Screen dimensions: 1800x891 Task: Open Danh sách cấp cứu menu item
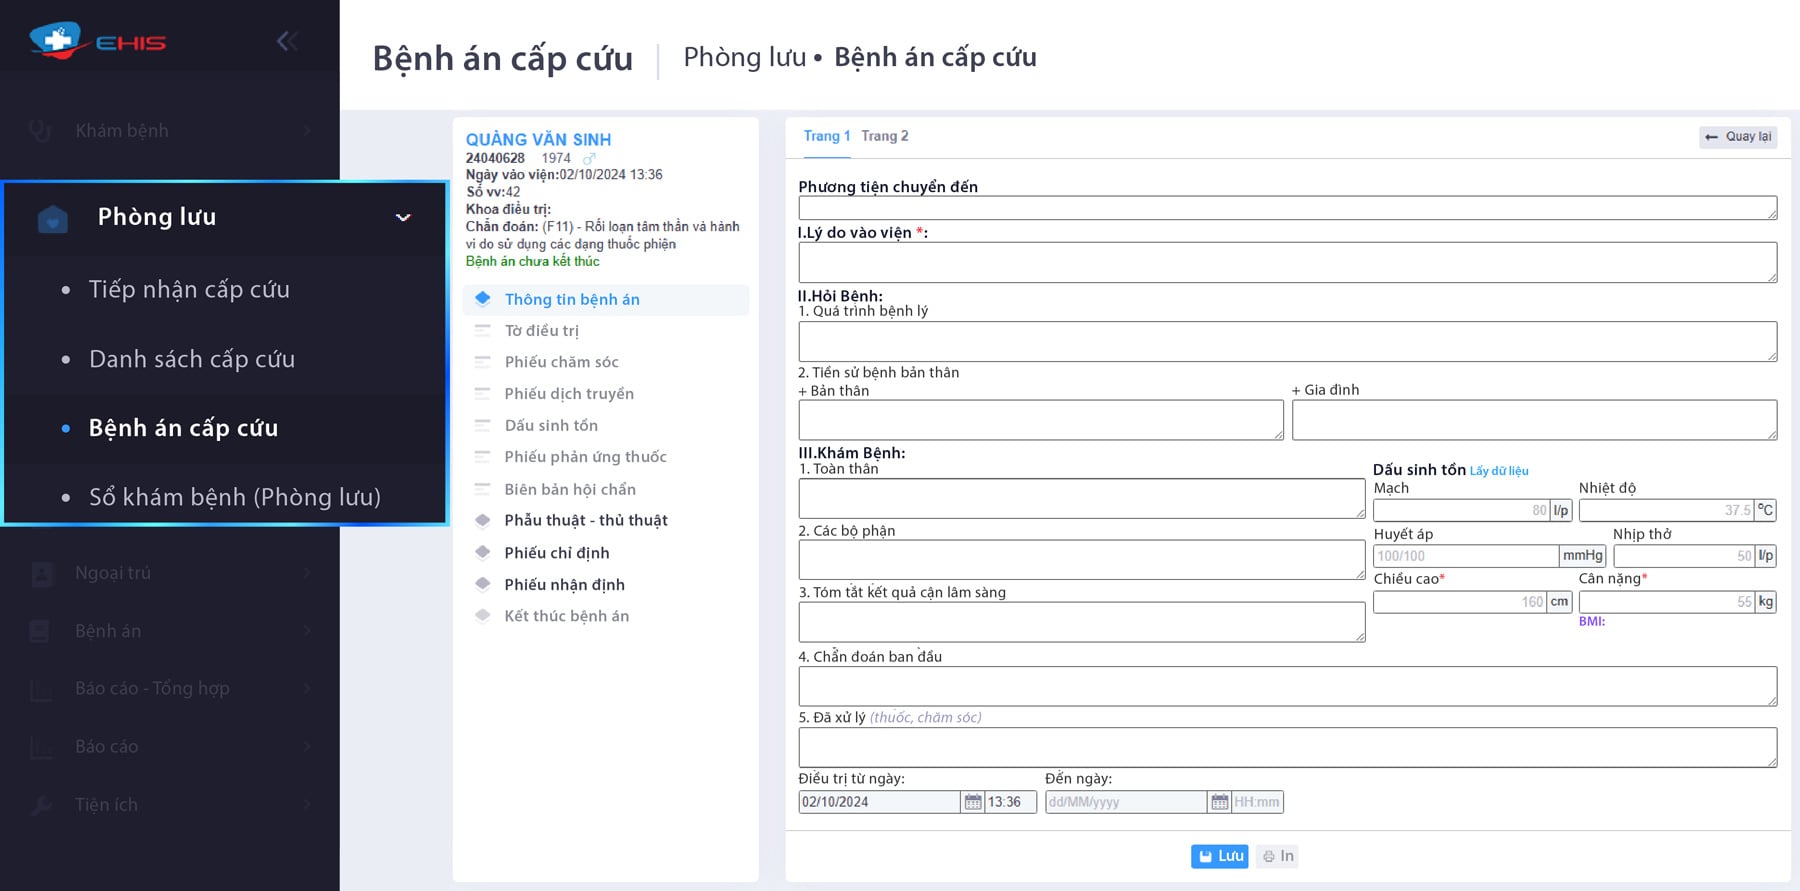point(192,359)
